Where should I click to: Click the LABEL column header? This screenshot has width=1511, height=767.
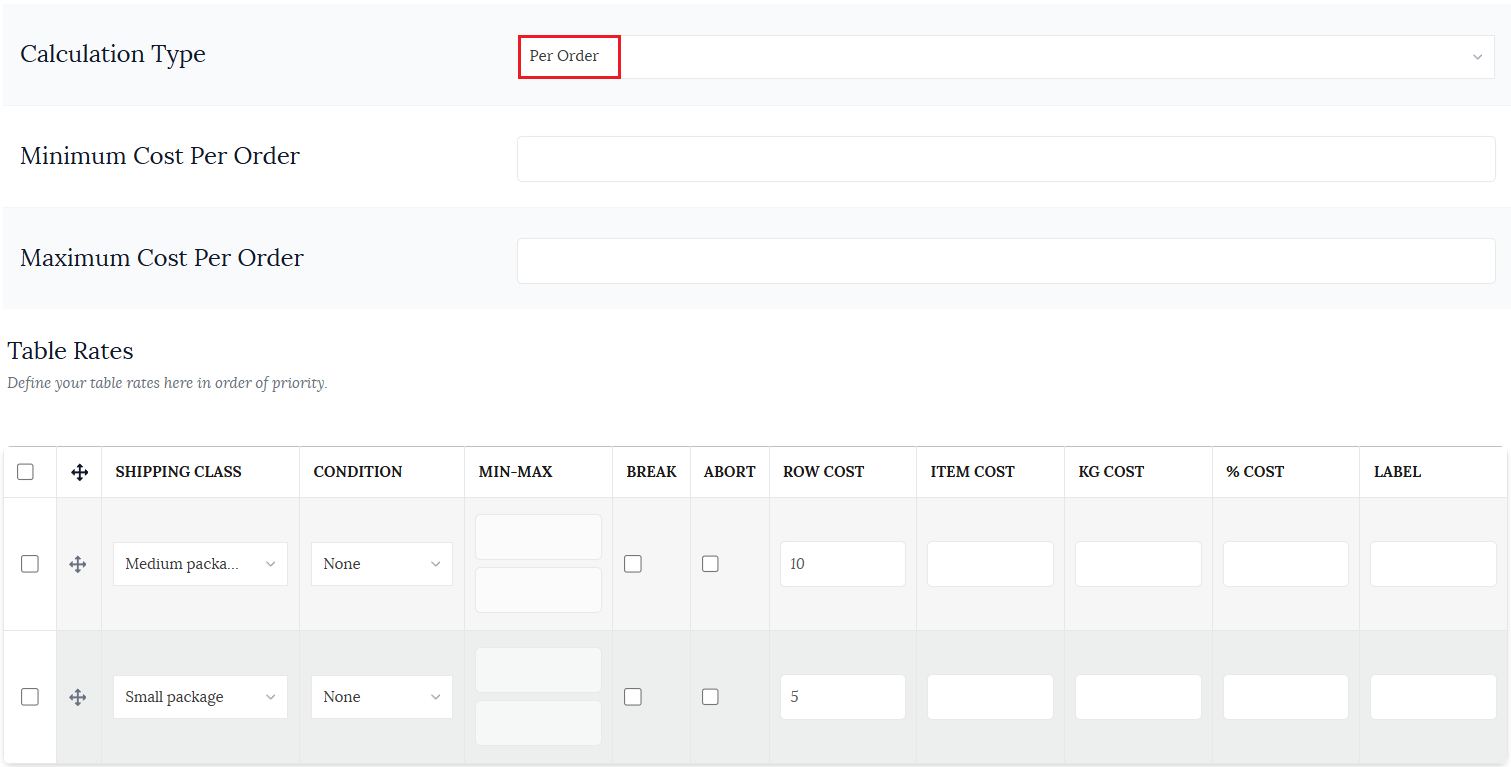pyautogui.click(x=1397, y=472)
